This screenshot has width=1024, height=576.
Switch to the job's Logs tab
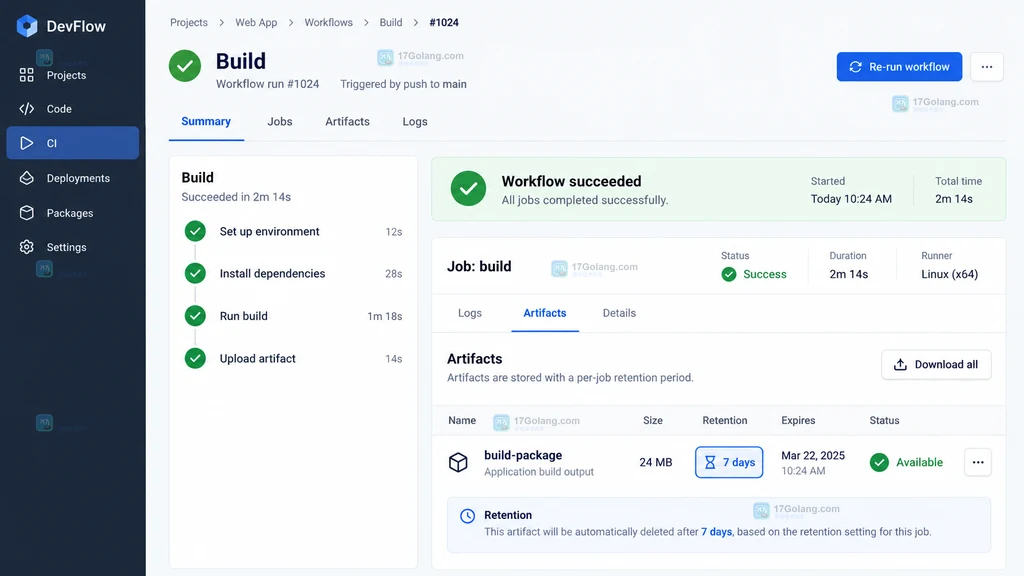tap(470, 313)
